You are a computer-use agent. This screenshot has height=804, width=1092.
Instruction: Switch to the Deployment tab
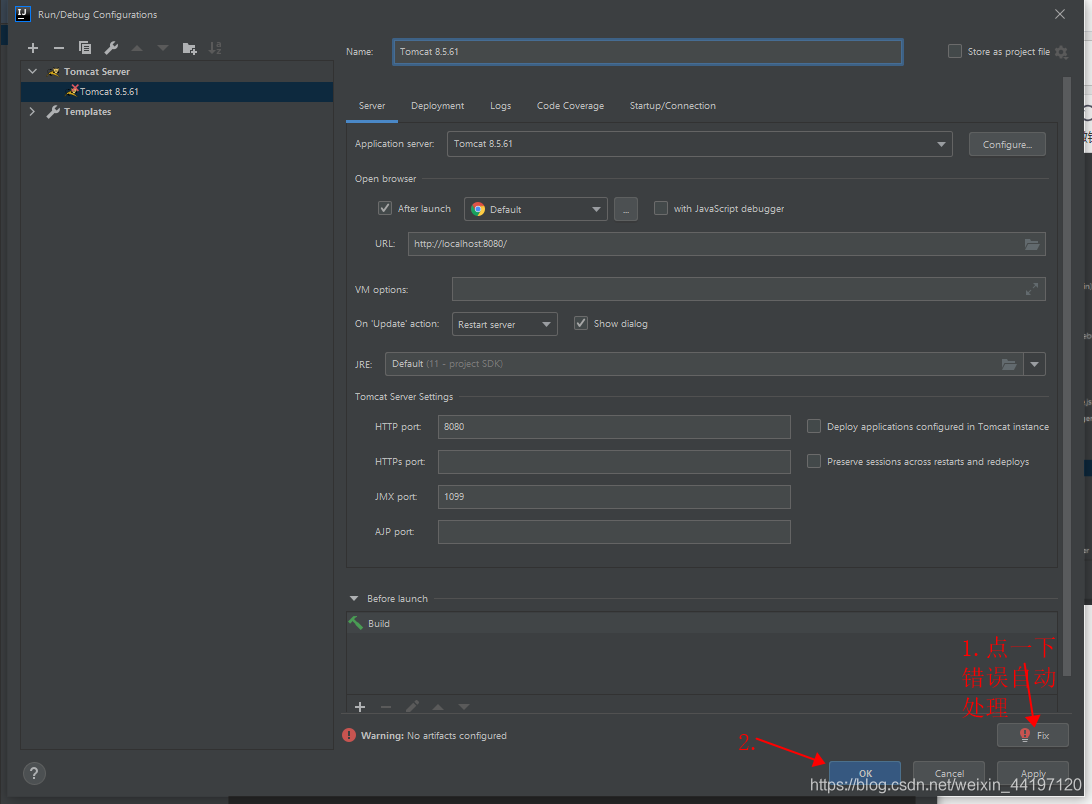[x=437, y=106]
